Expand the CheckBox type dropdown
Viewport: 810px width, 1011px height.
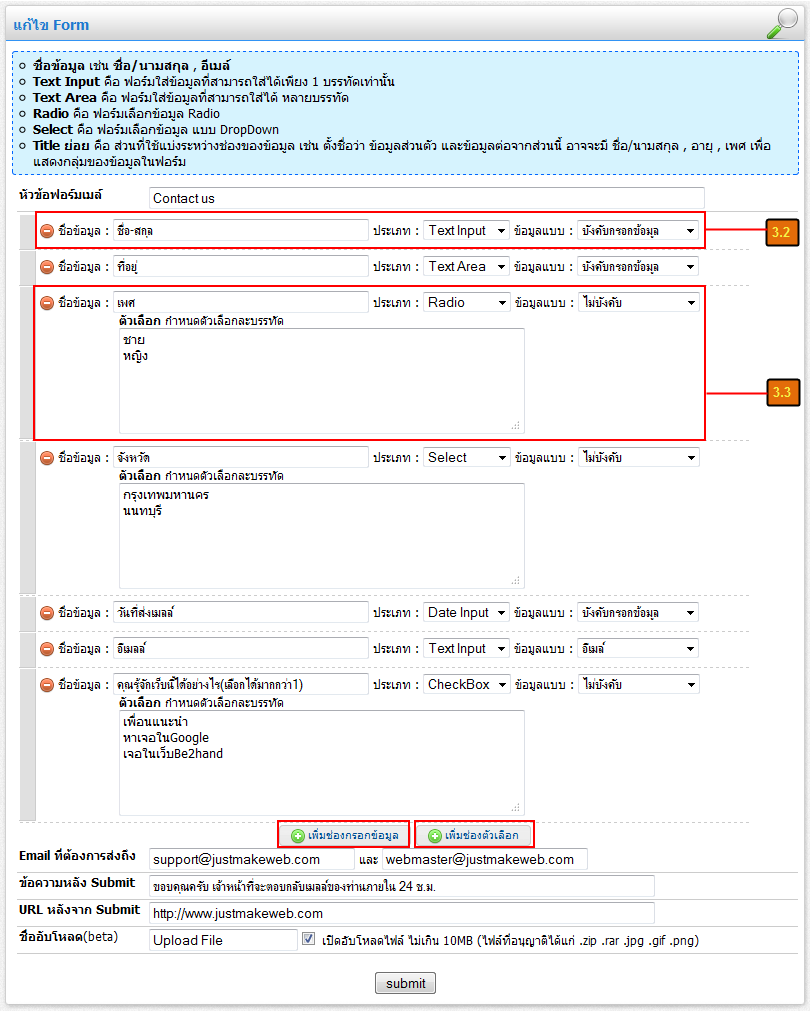click(466, 685)
